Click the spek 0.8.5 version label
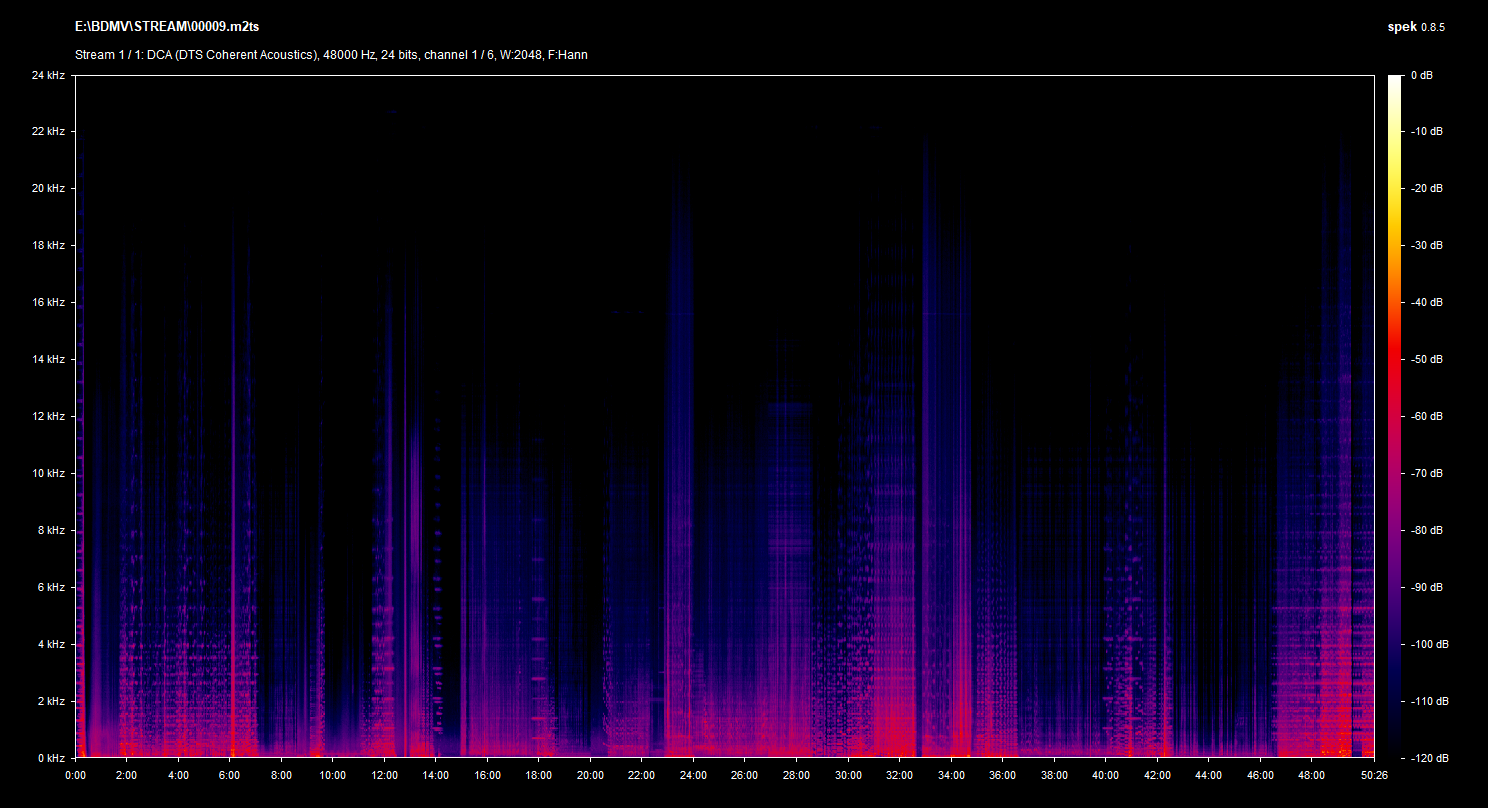 (1416, 27)
